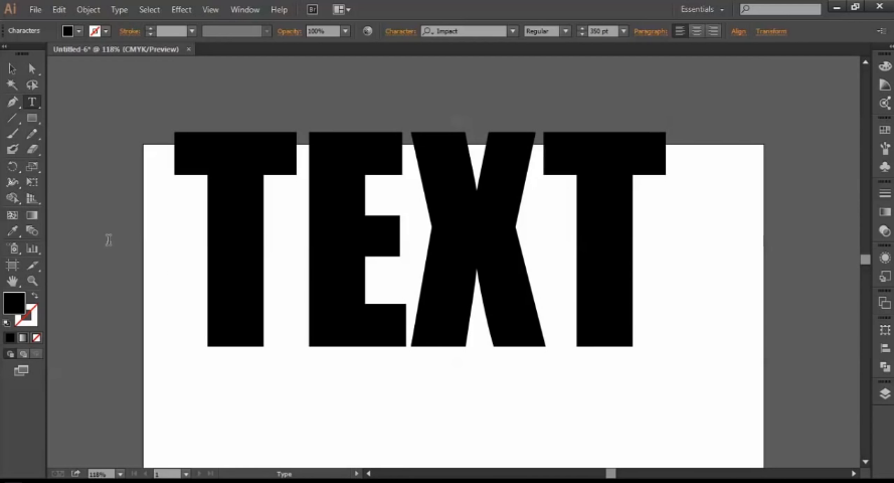The width and height of the screenshot is (894, 483).
Task: Select the Selection (black arrow) tool
Action: coord(12,69)
